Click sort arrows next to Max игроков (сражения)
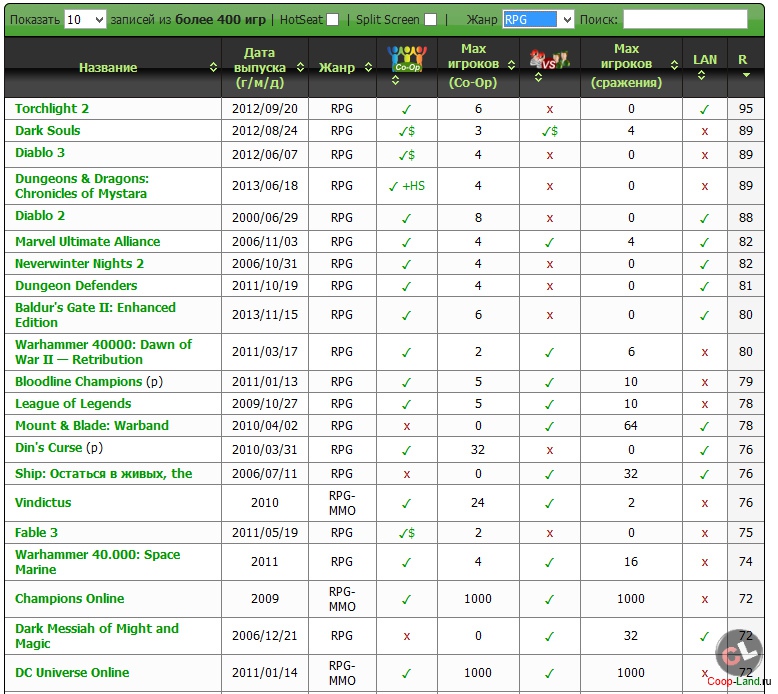This screenshot has height=694, width=778. 674,64
